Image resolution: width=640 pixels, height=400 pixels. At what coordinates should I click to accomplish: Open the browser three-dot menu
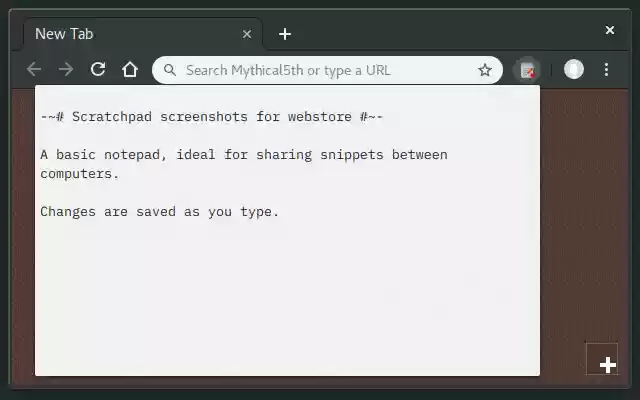coord(607,69)
